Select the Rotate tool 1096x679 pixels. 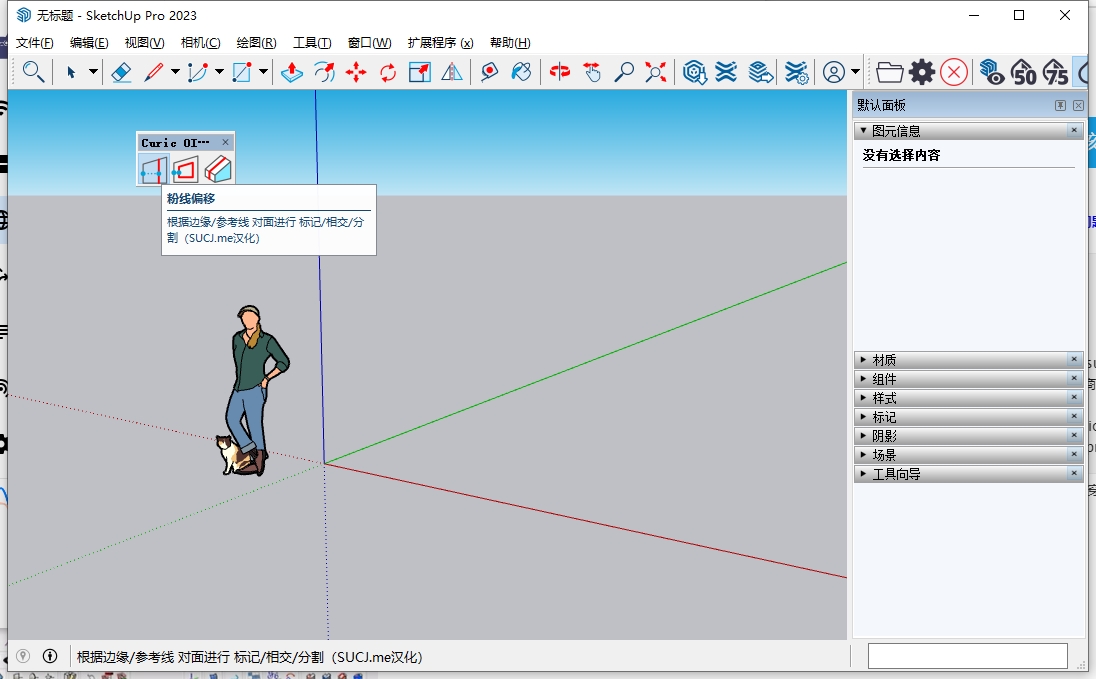tap(388, 72)
